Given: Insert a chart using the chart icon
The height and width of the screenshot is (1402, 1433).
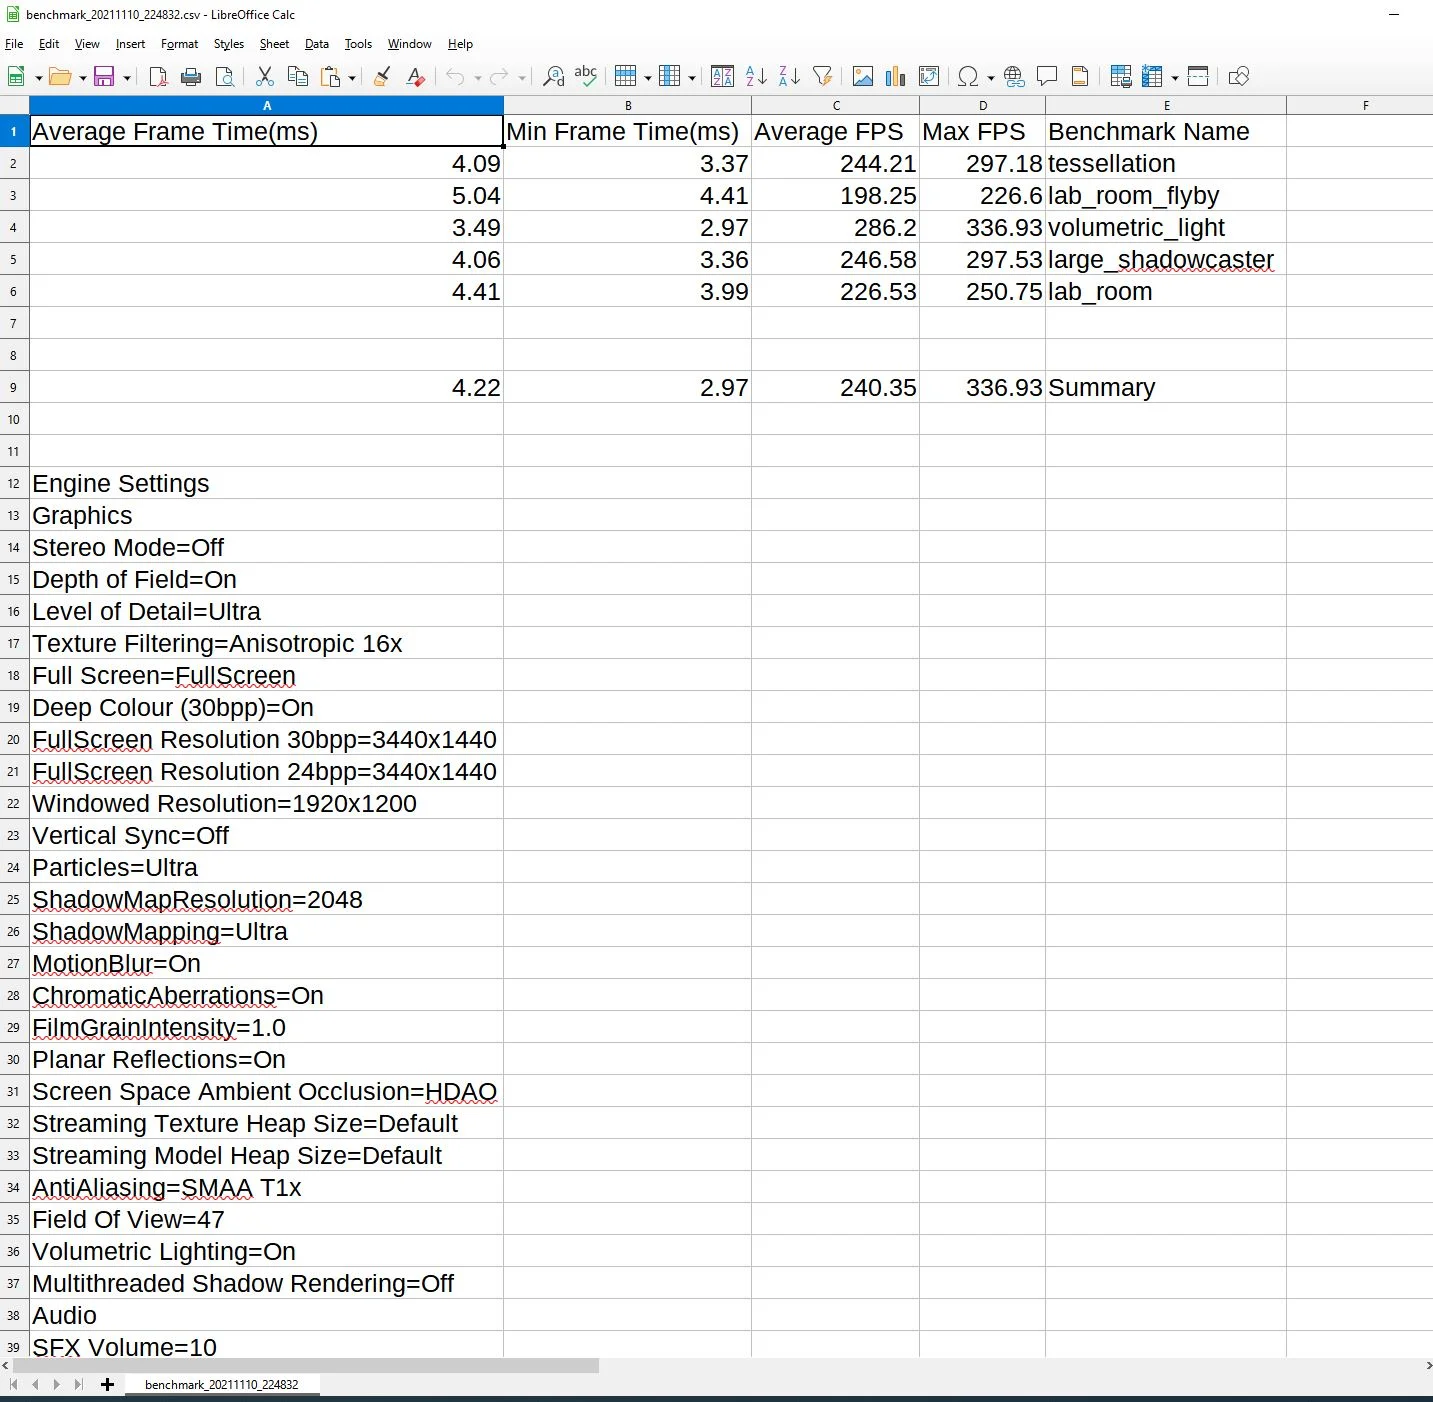Looking at the screenshot, I should pos(895,76).
